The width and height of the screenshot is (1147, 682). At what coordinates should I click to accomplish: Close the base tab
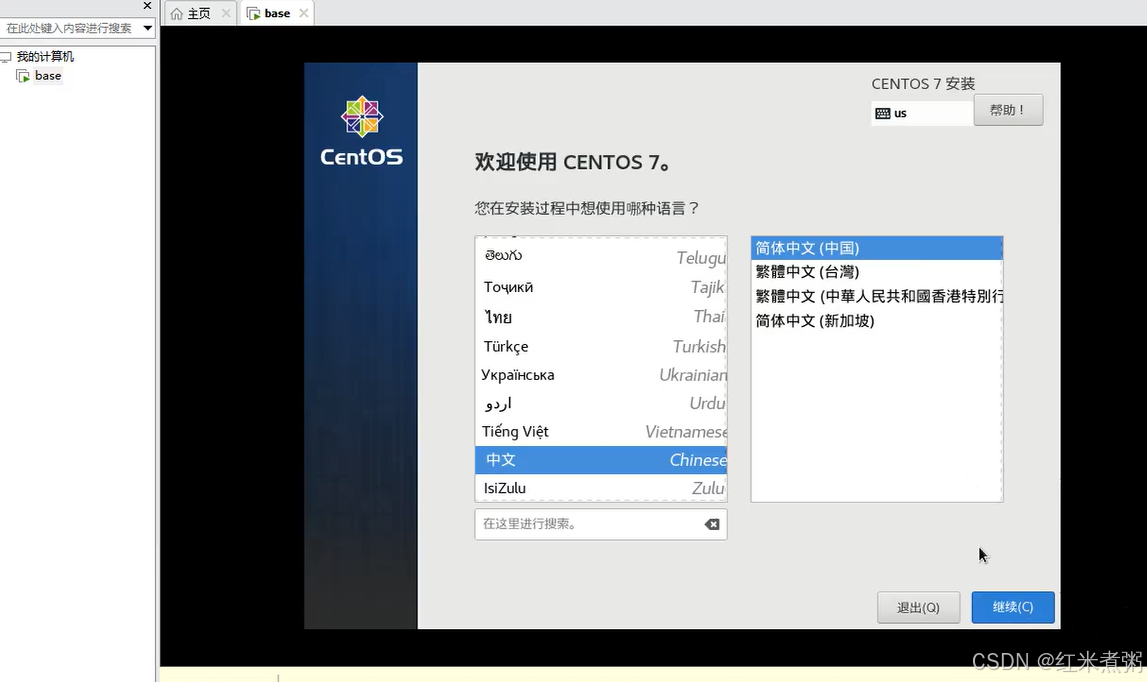coord(304,13)
